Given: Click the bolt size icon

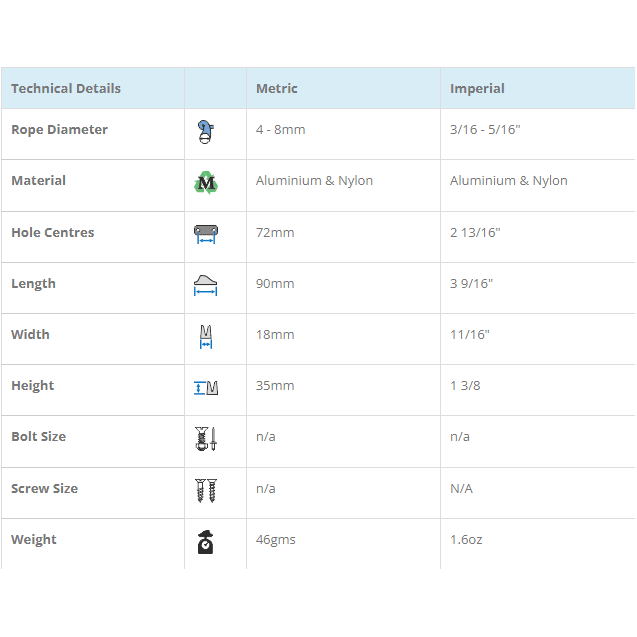Looking at the screenshot, I should 206,438.
